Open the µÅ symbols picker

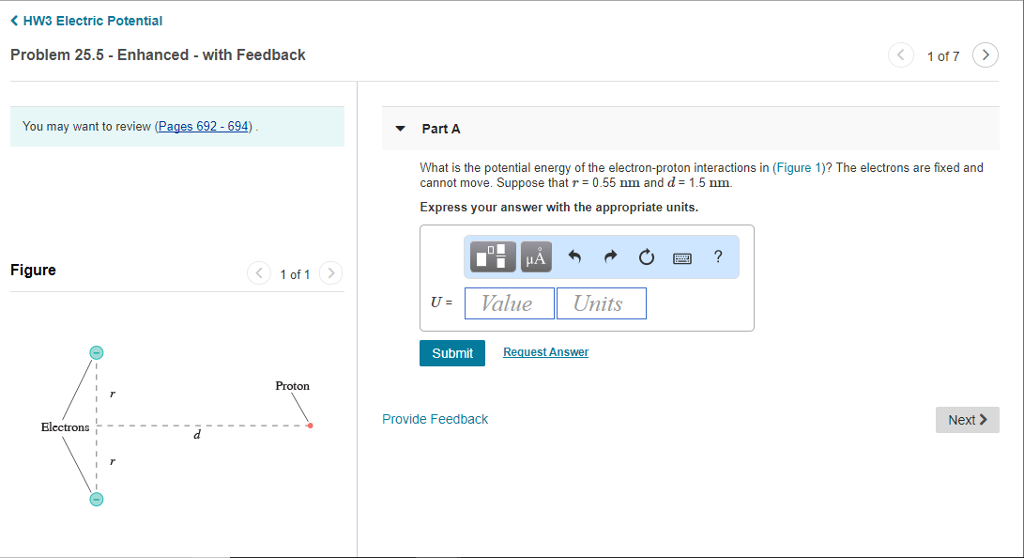pyautogui.click(x=536, y=256)
